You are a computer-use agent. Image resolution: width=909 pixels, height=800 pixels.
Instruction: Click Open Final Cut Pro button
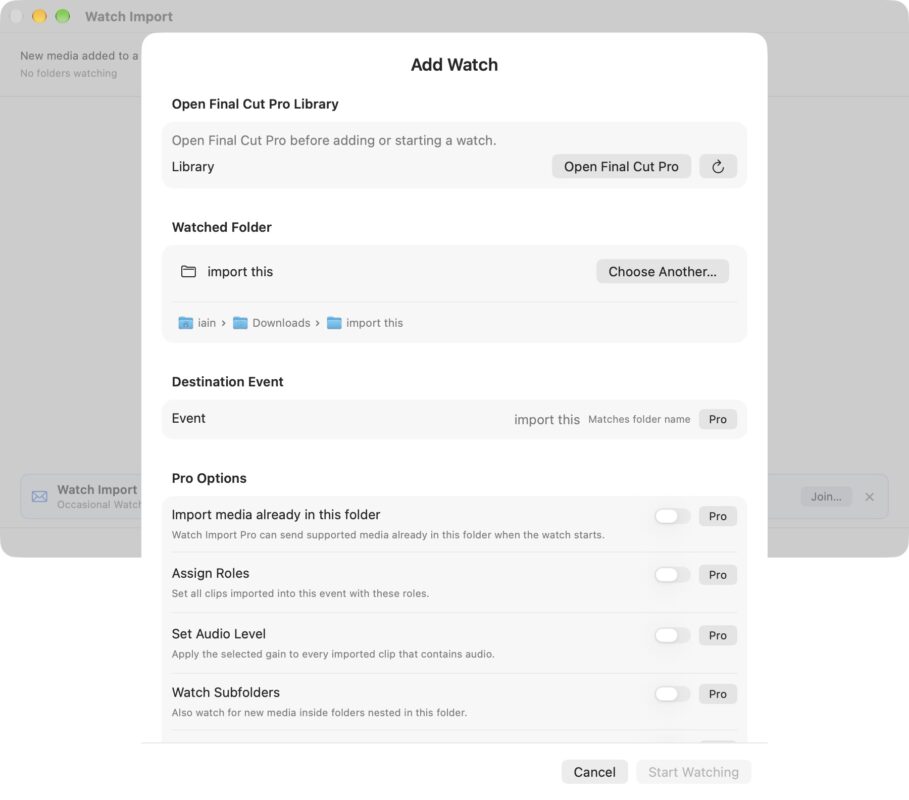(621, 166)
